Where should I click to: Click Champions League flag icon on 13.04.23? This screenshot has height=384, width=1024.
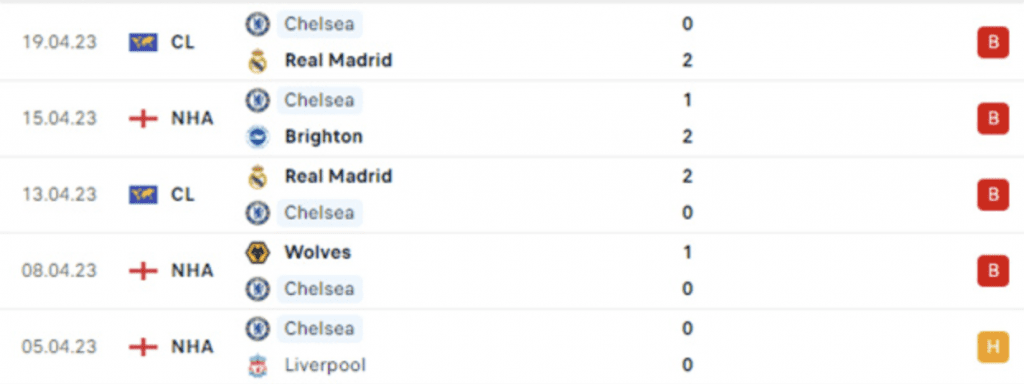coord(143,195)
